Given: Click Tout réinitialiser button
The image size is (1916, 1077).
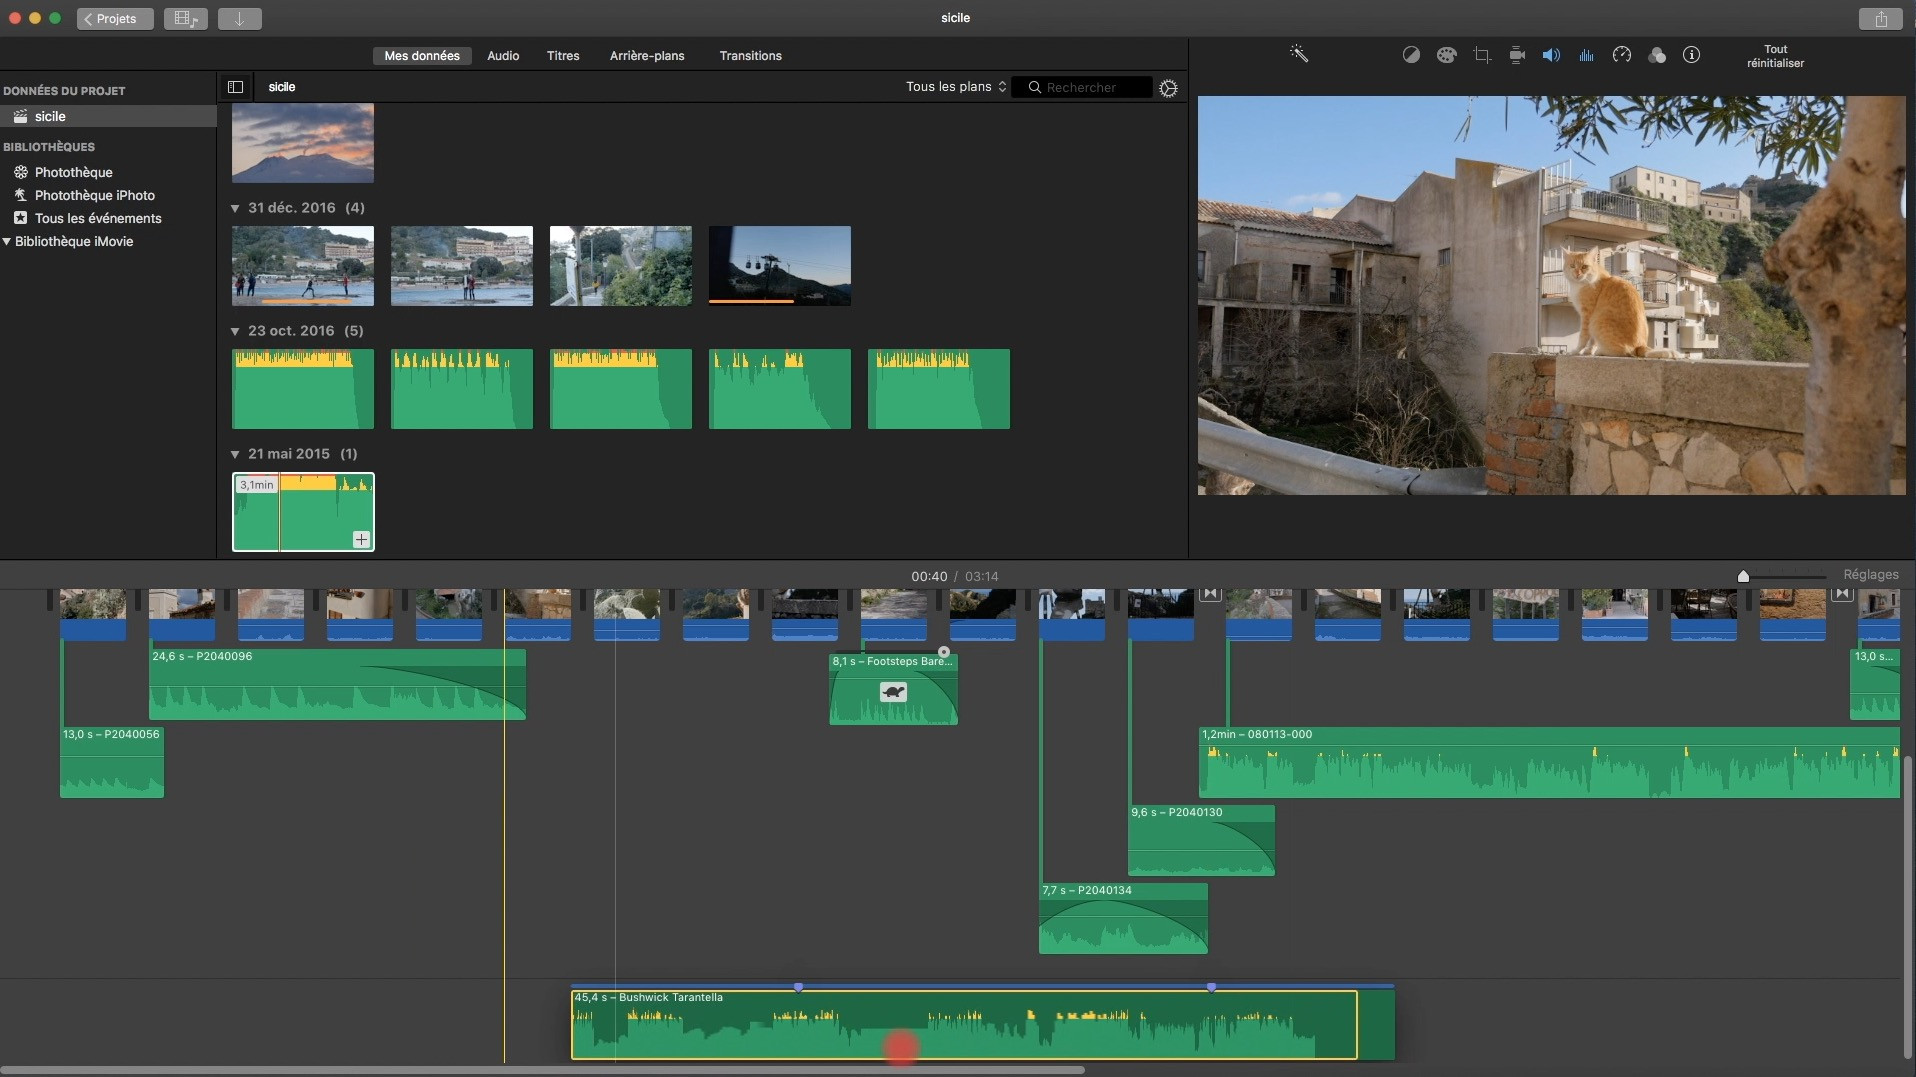Looking at the screenshot, I should [1775, 56].
